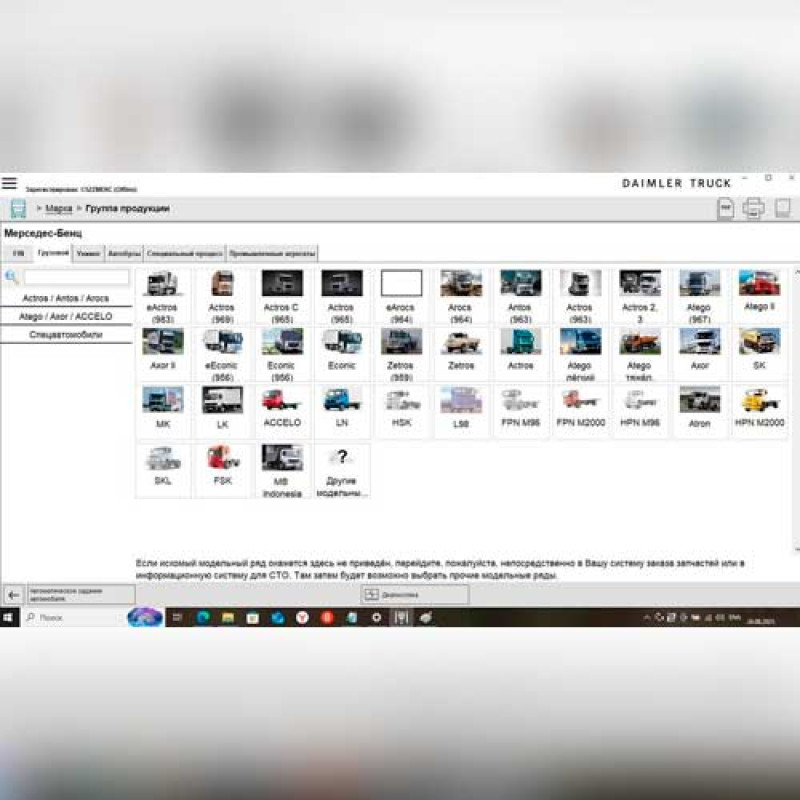Select the Axor II model
This screenshot has height=800, width=800.
(163, 354)
